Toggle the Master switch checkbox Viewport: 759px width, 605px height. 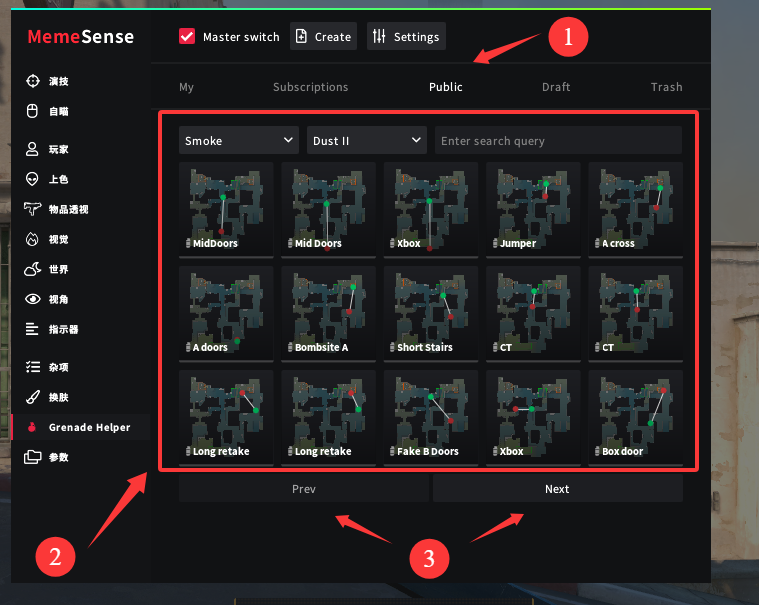[x=186, y=37]
